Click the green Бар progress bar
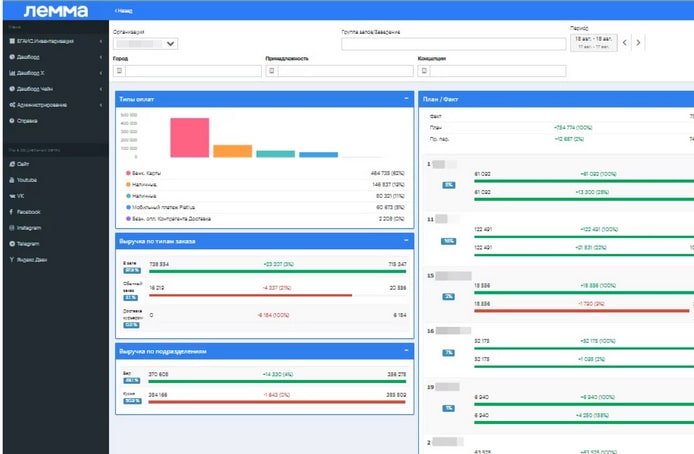694x454 pixels. (278, 381)
